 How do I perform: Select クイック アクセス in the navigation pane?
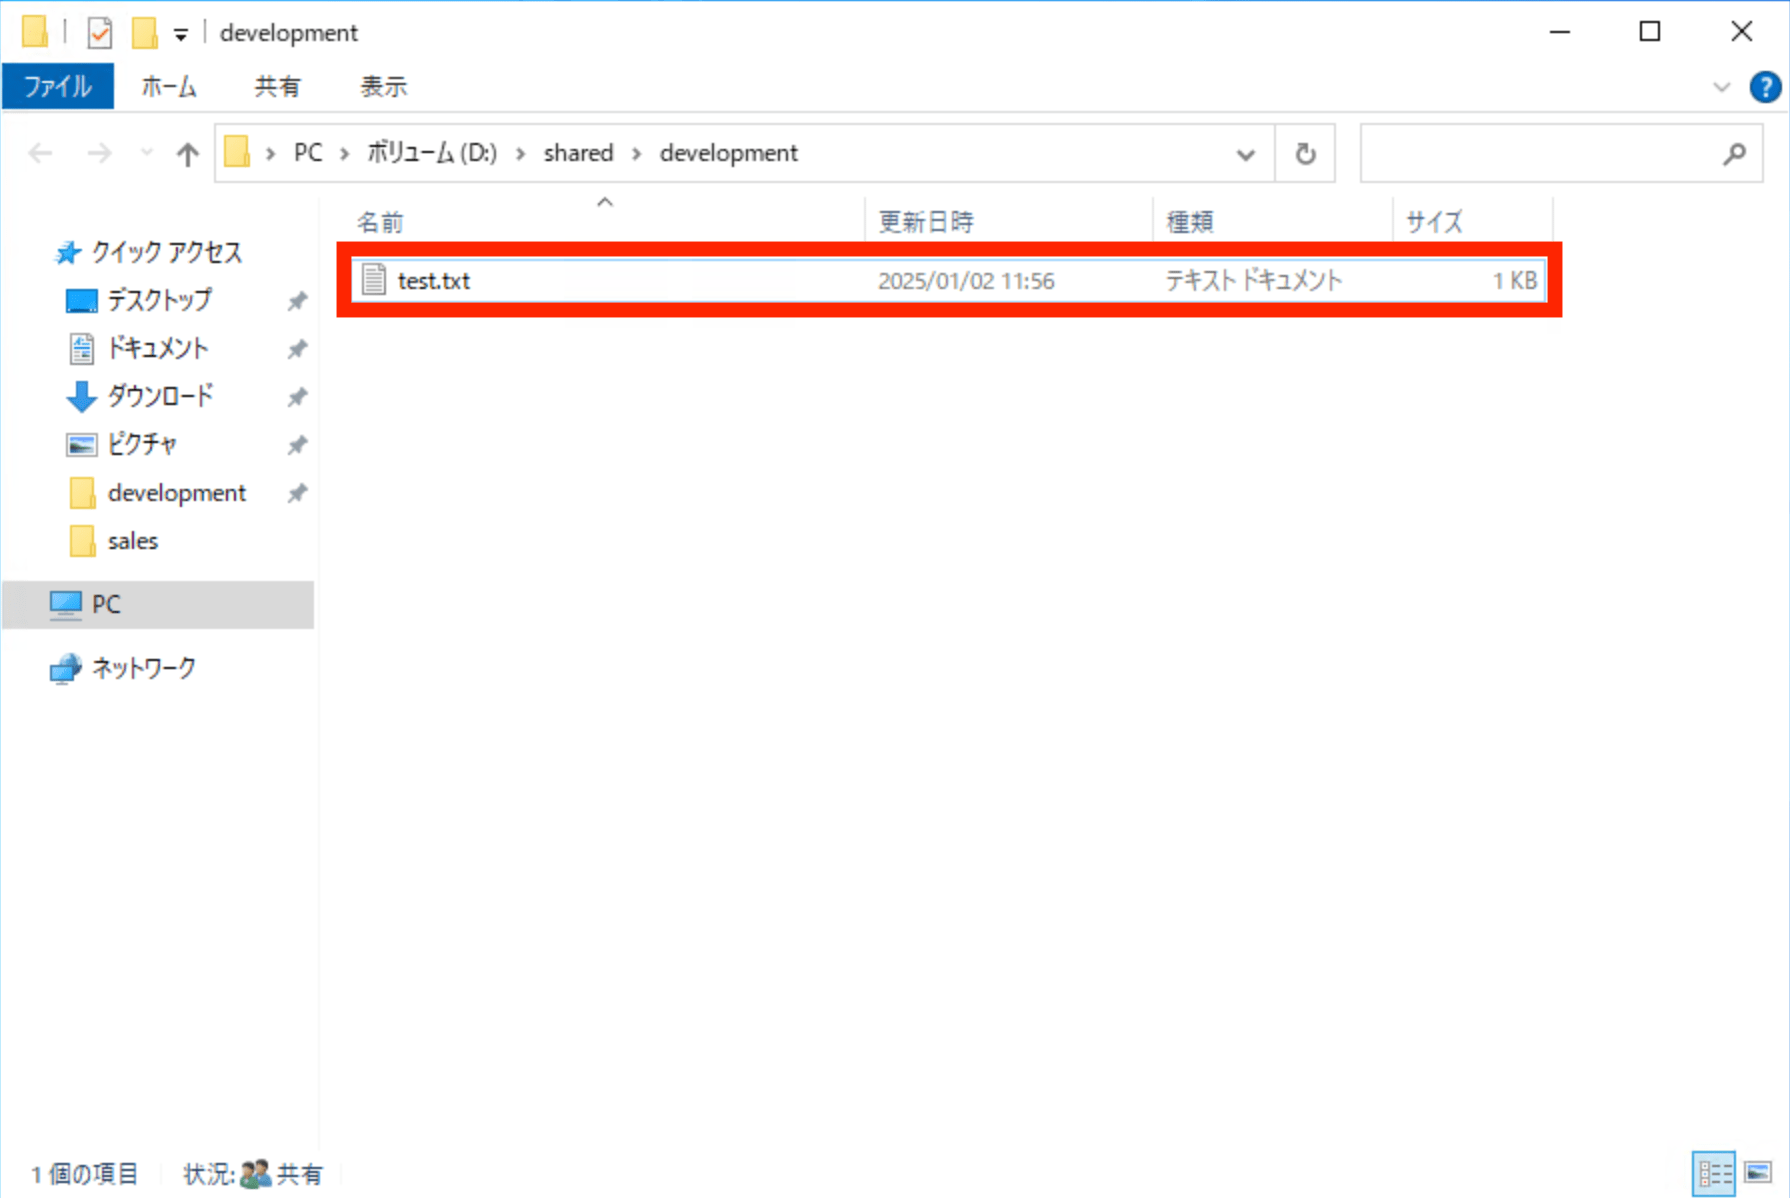(166, 252)
